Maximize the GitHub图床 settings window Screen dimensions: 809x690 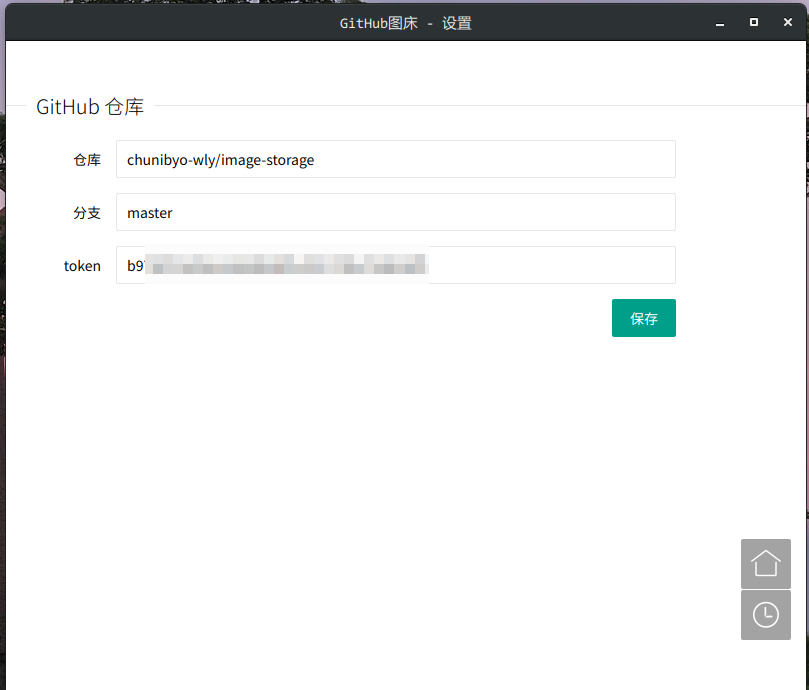click(754, 22)
